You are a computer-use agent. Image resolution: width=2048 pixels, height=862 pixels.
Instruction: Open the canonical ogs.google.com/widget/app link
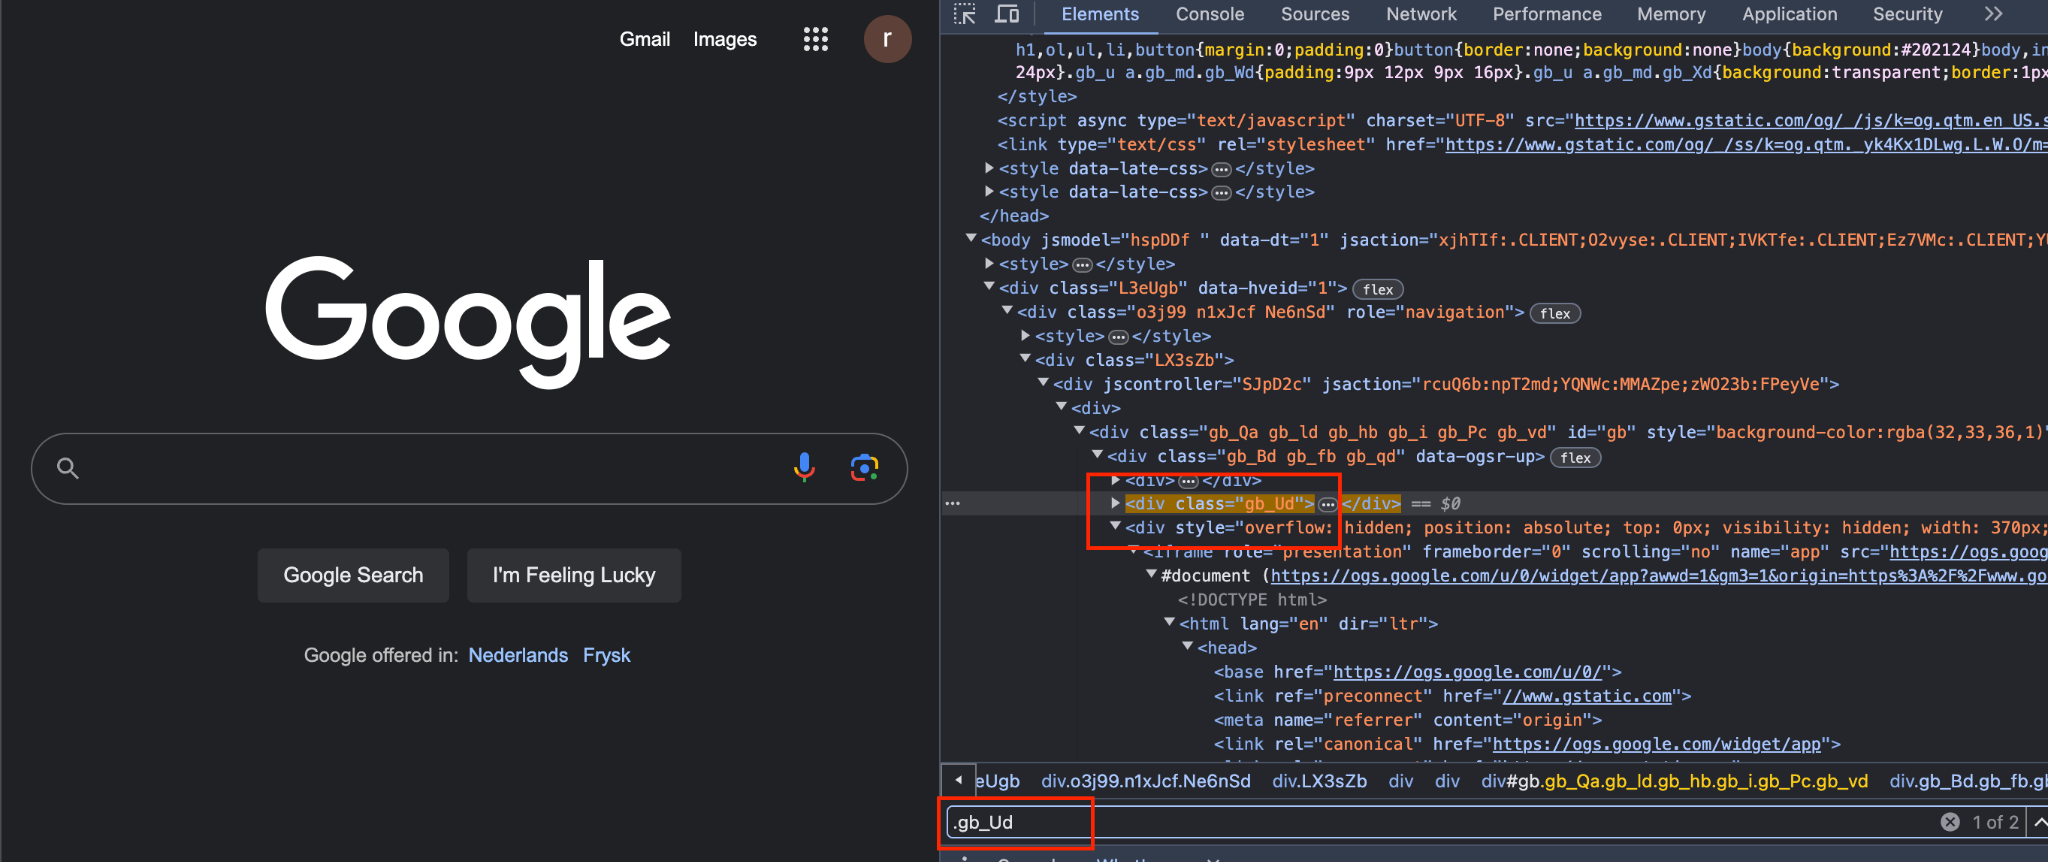1656,744
